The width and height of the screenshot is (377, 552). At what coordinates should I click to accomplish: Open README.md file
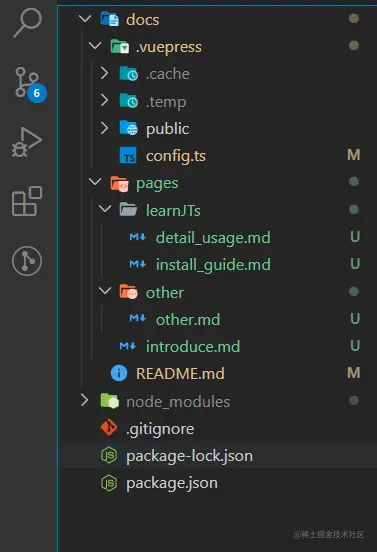[x=180, y=374]
